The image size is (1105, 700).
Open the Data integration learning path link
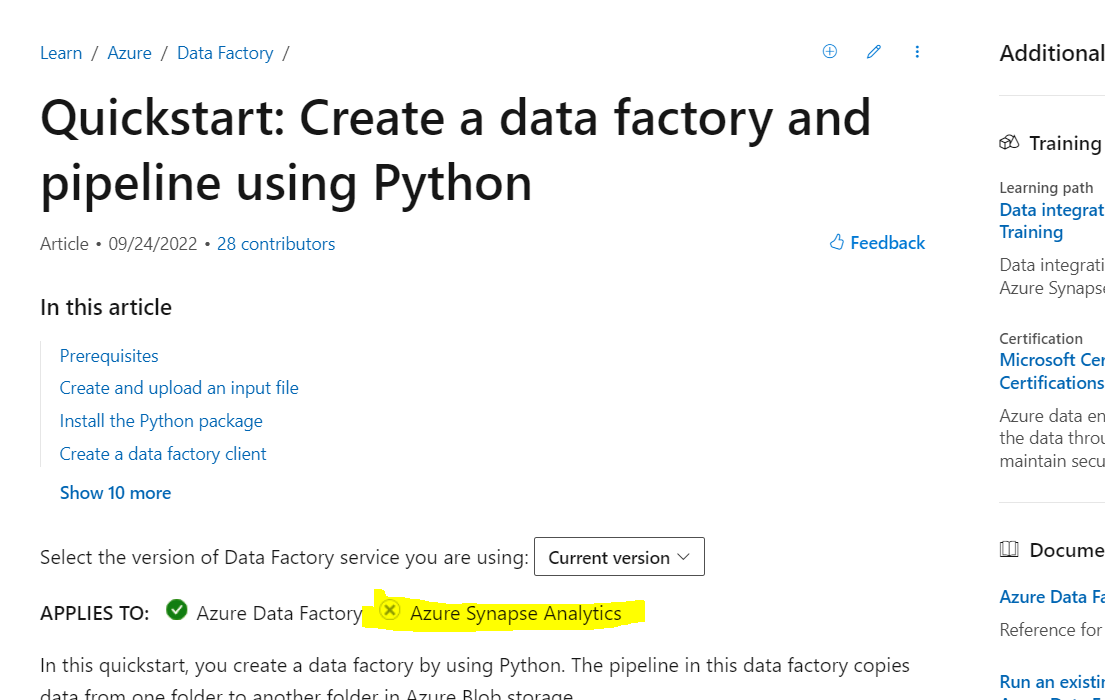(1051, 221)
